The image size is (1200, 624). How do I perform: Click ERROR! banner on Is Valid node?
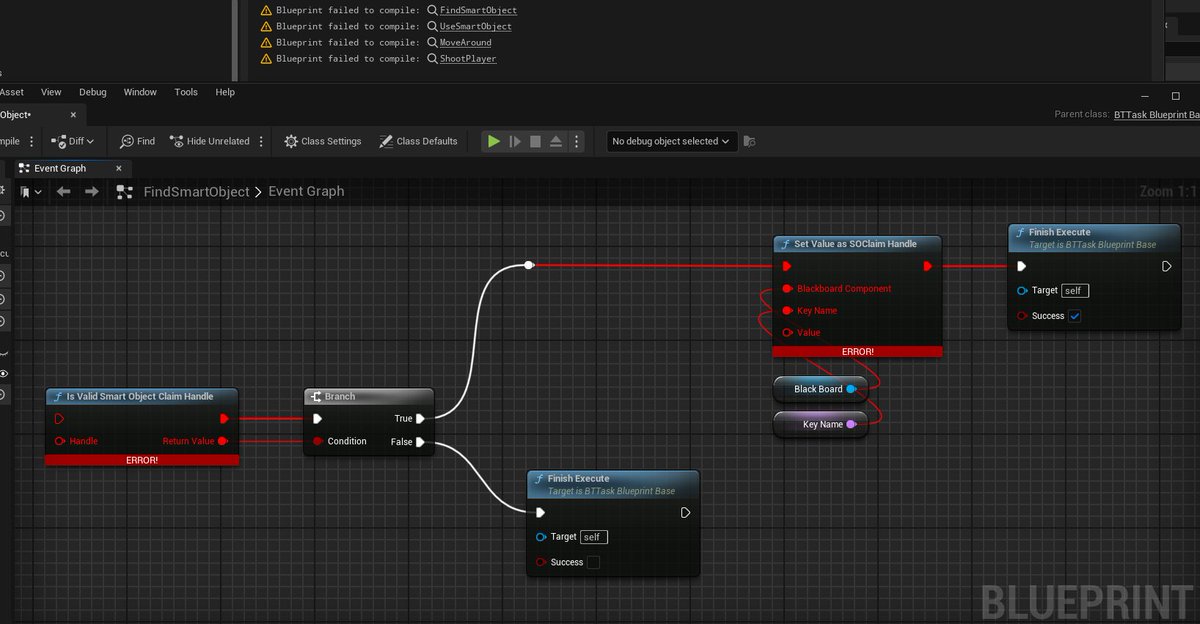pyautogui.click(x=142, y=460)
